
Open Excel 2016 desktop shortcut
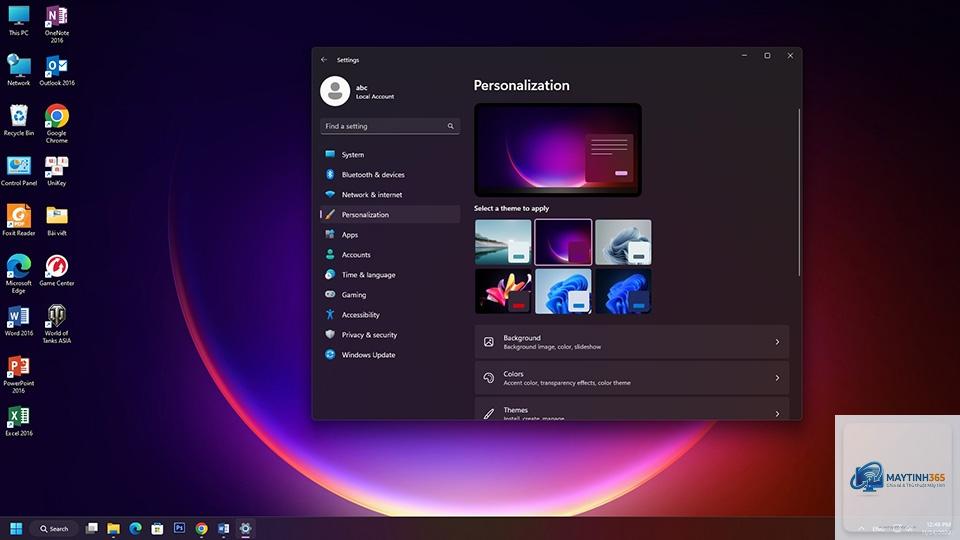[18, 421]
